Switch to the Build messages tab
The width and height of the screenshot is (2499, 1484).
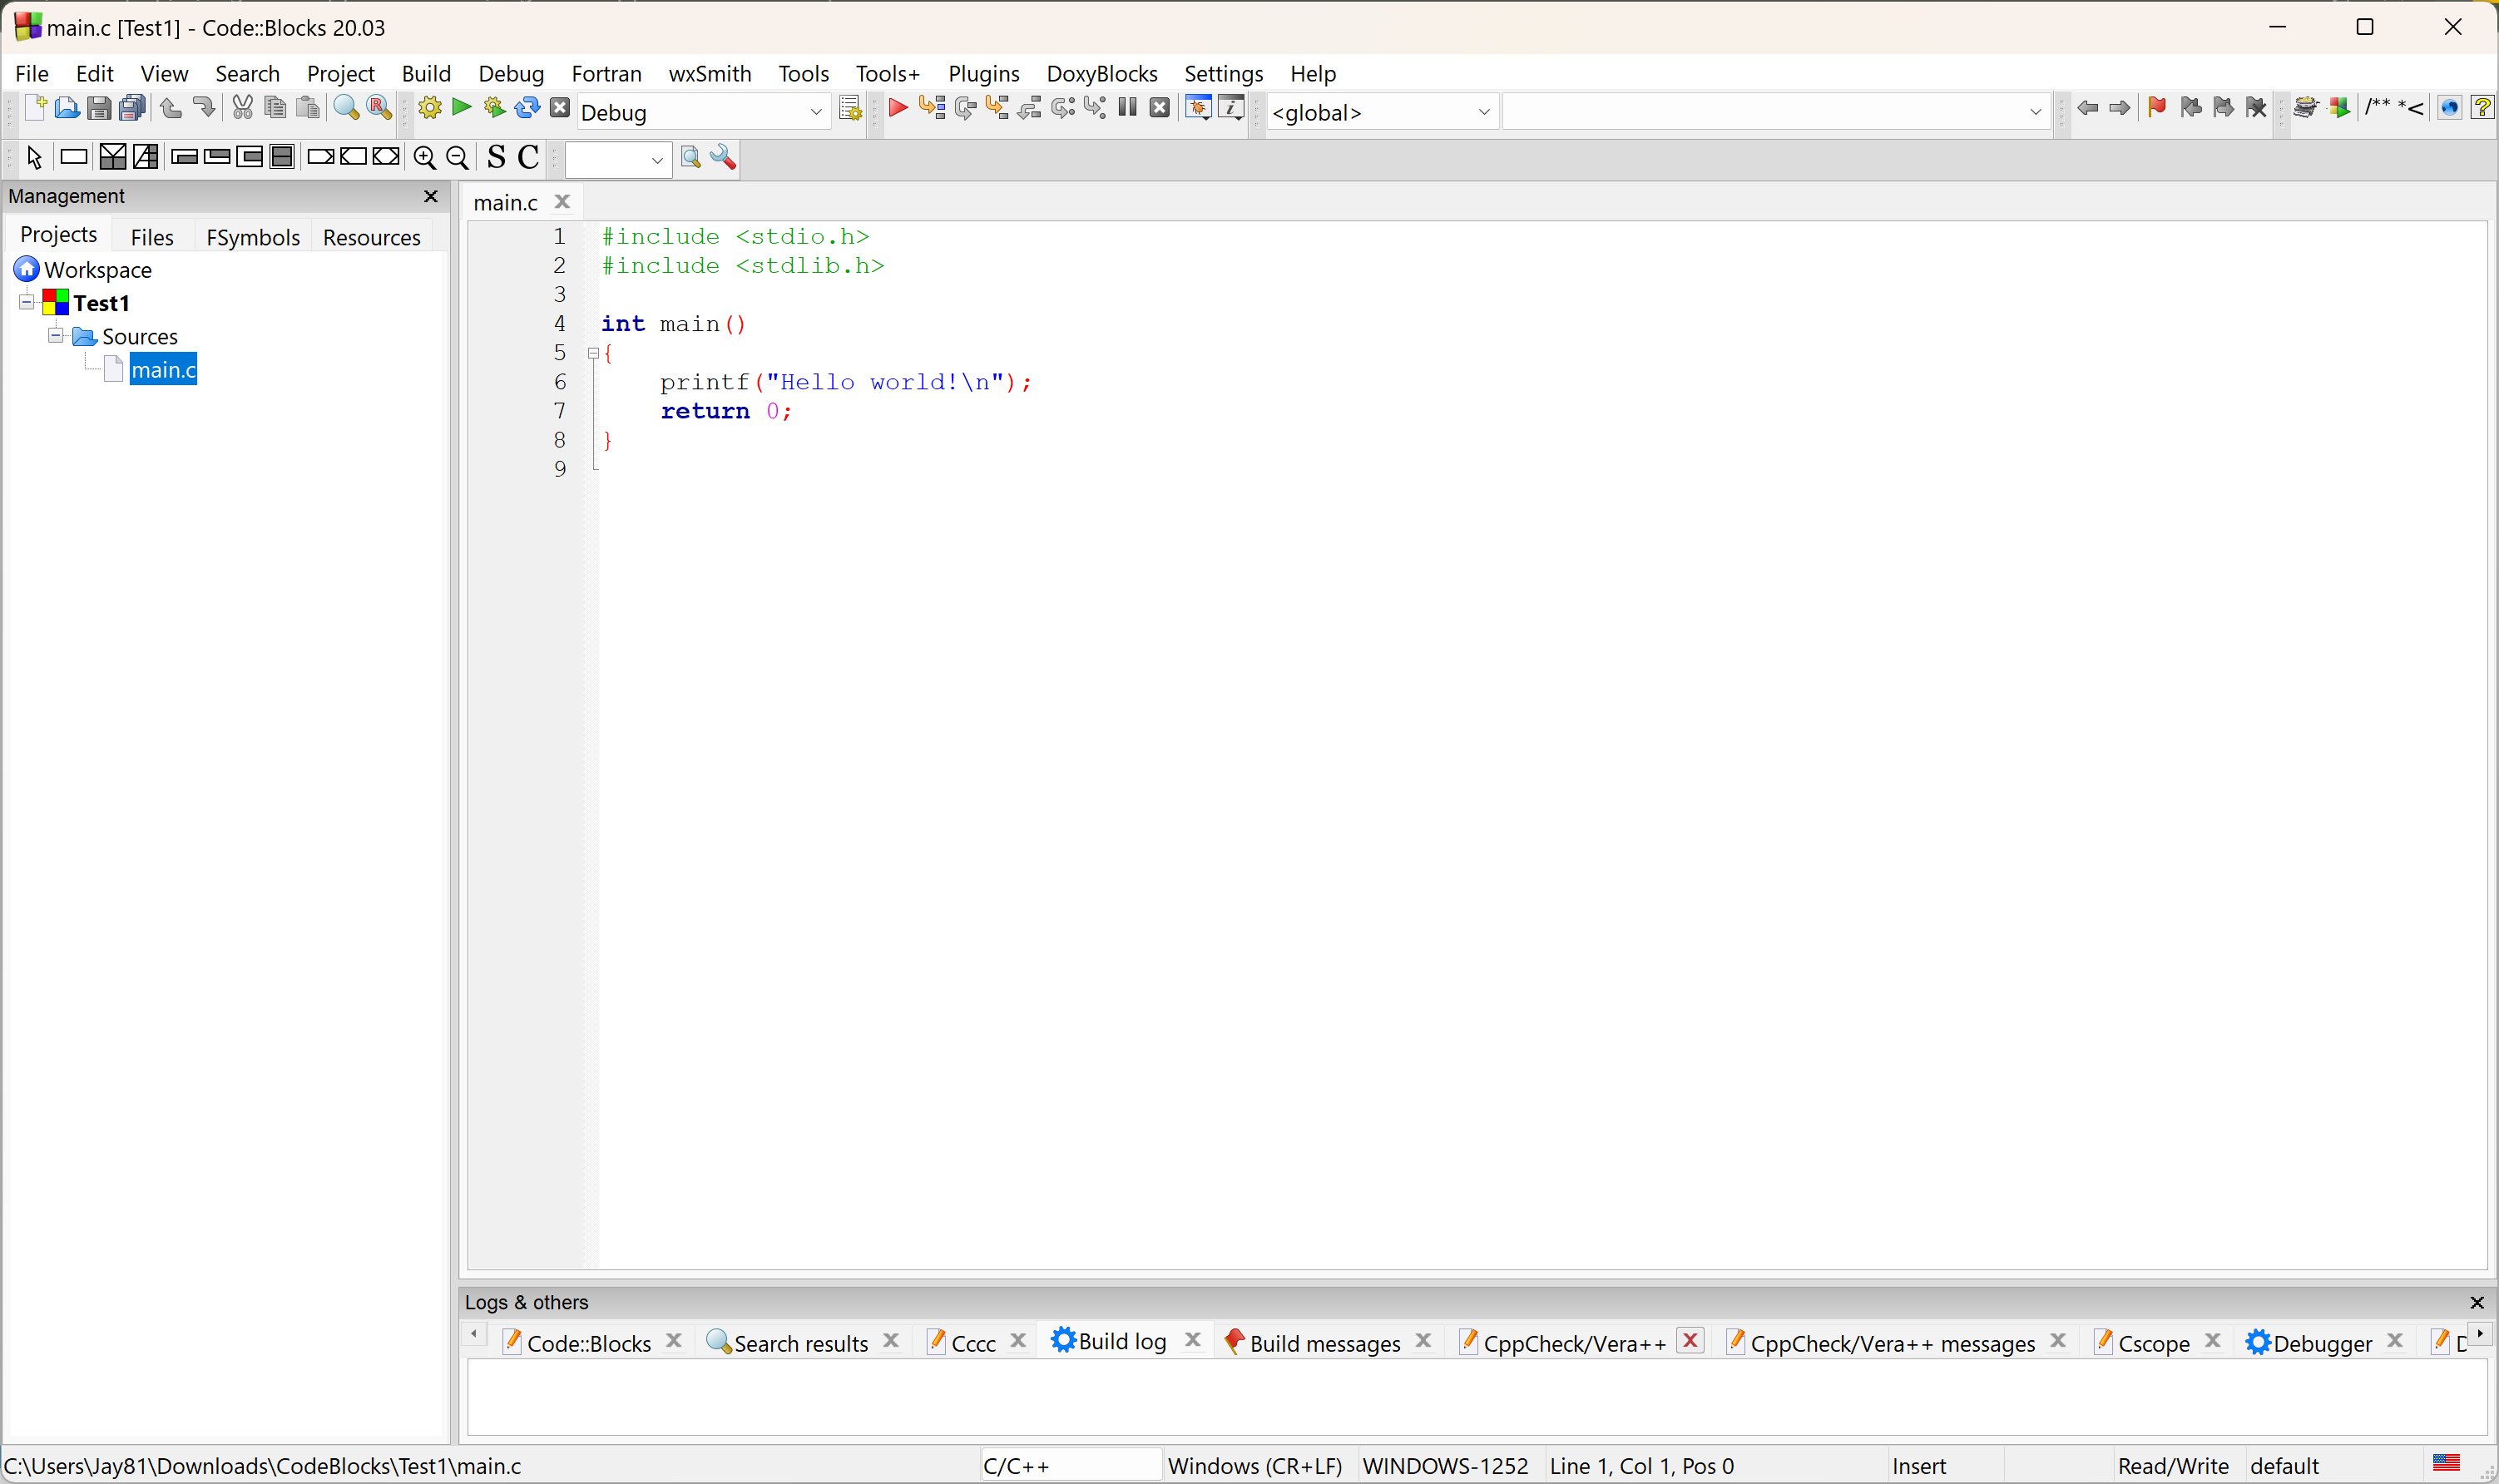pyautogui.click(x=1323, y=1343)
